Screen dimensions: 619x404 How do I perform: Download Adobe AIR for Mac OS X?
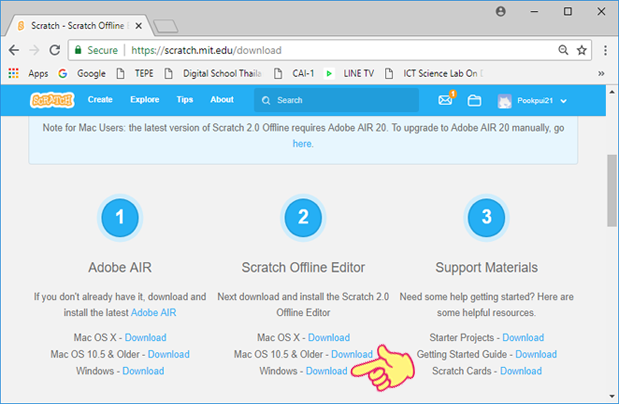(x=145, y=338)
